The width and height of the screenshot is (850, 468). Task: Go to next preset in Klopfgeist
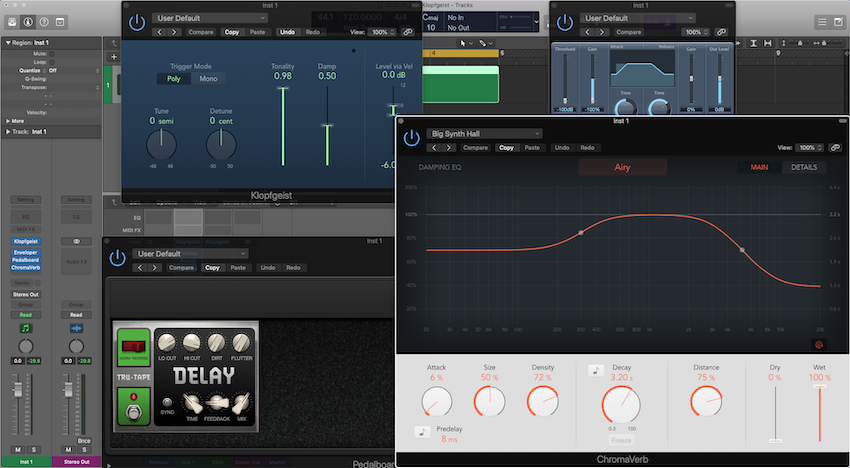[x=174, y=32]
